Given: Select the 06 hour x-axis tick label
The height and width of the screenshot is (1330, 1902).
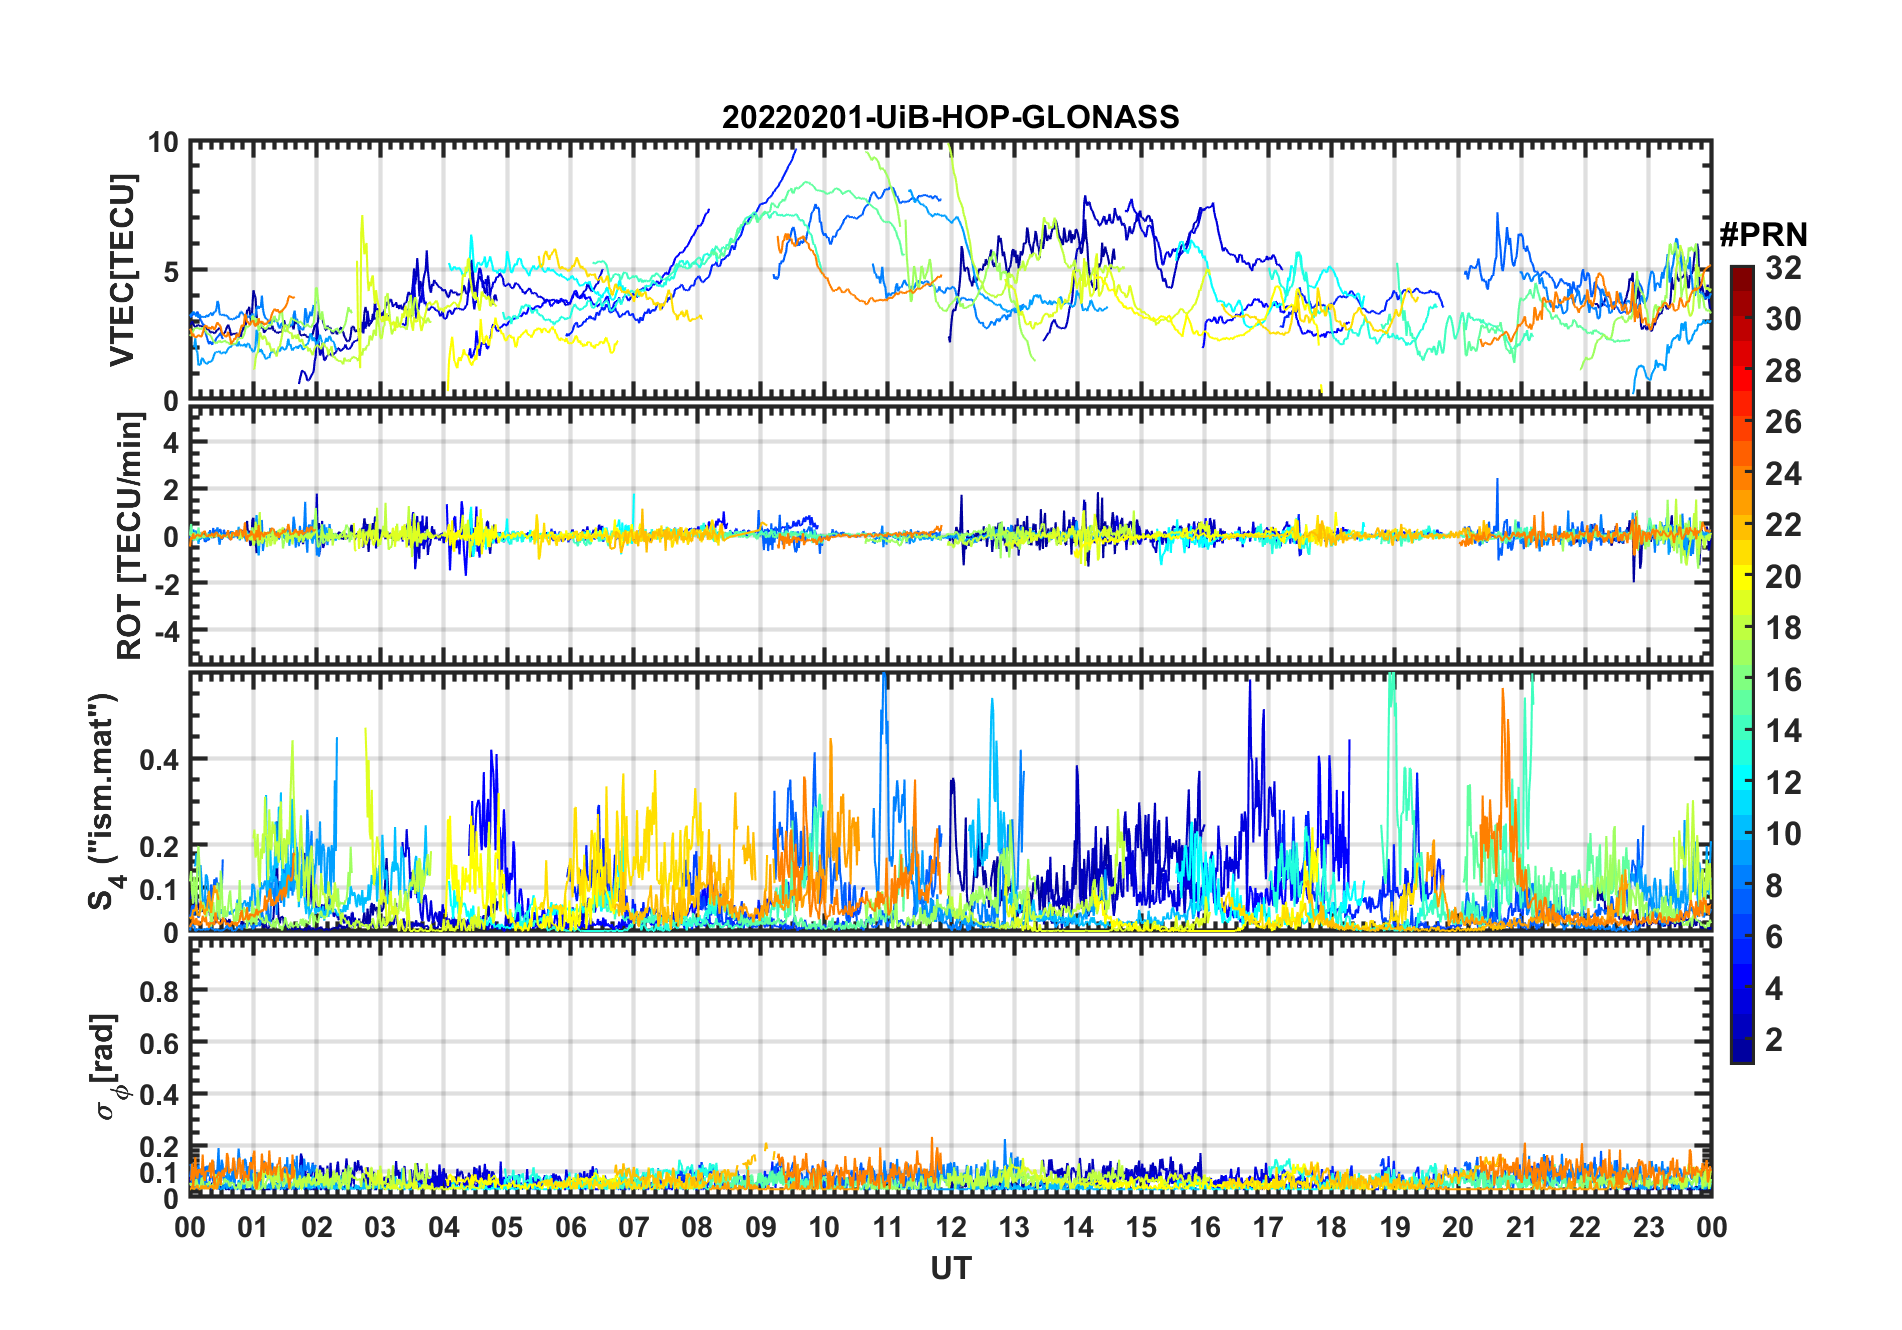Looking at the screenshot, I should 570,1227.
